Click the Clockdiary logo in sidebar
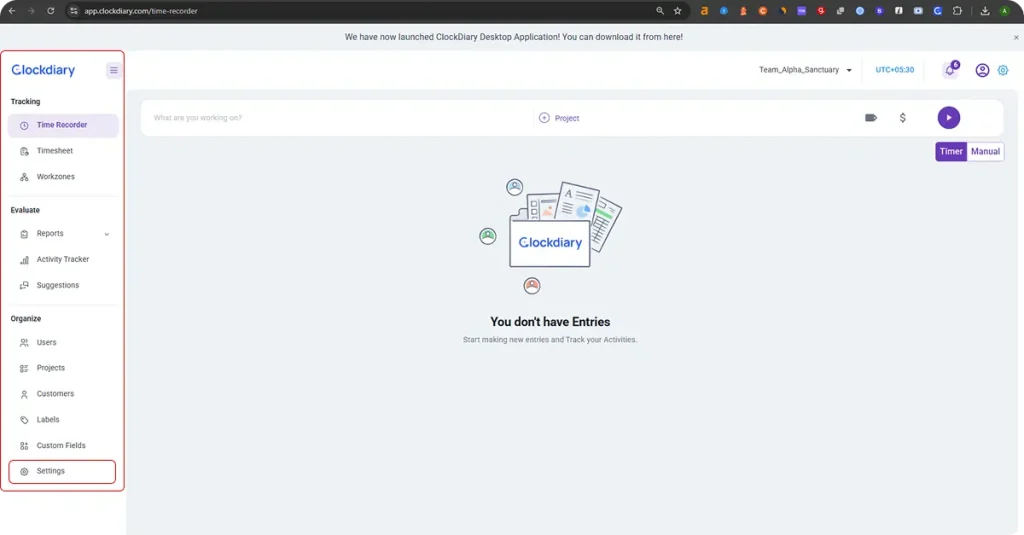The height and width of the screenshot is (535, 1024). click(43, 70)
